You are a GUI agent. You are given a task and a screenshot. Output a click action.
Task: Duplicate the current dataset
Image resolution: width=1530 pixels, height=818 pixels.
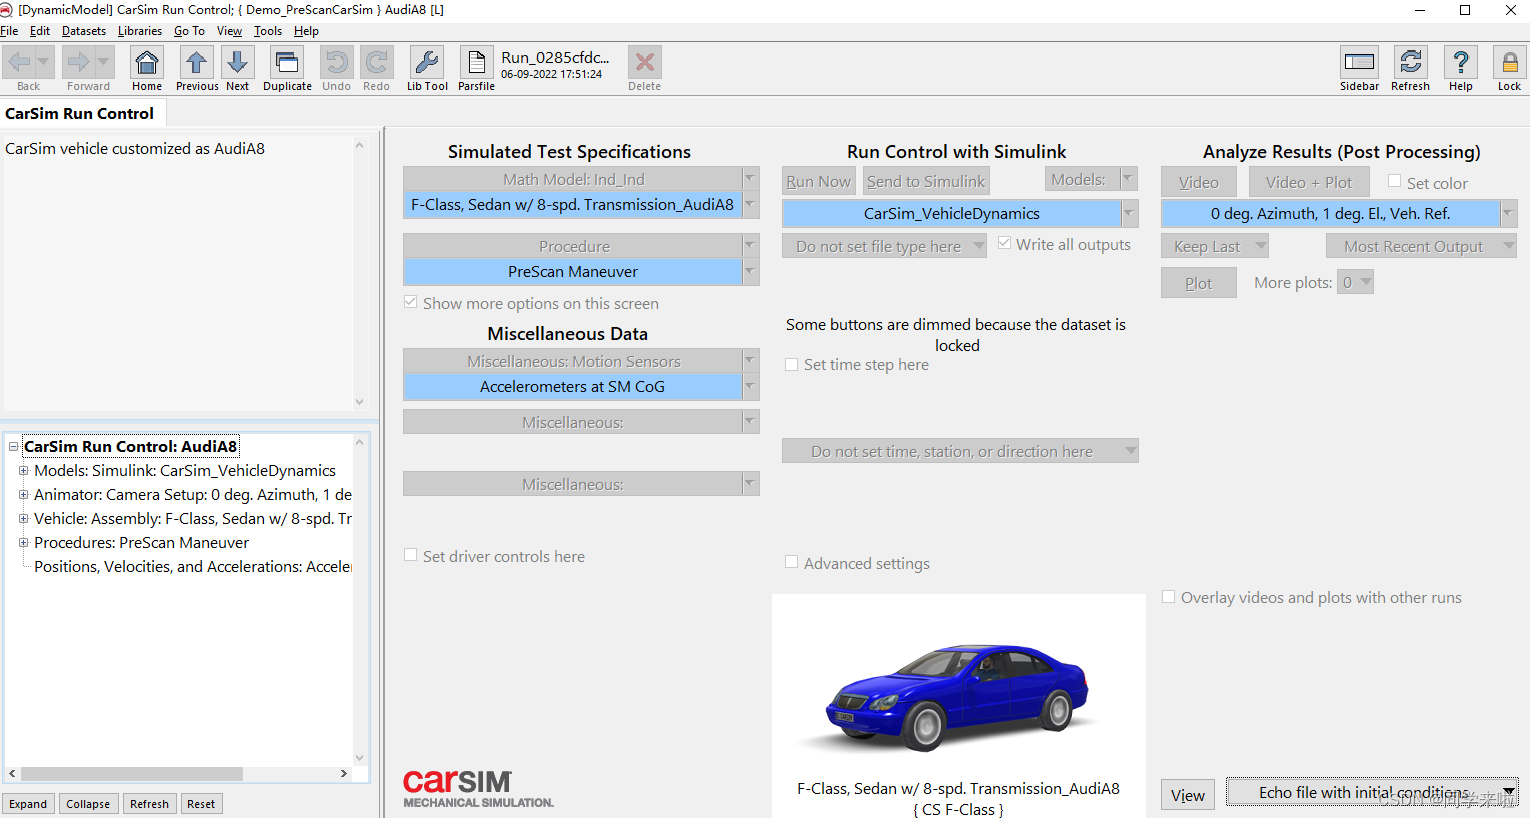click(287, 63)
